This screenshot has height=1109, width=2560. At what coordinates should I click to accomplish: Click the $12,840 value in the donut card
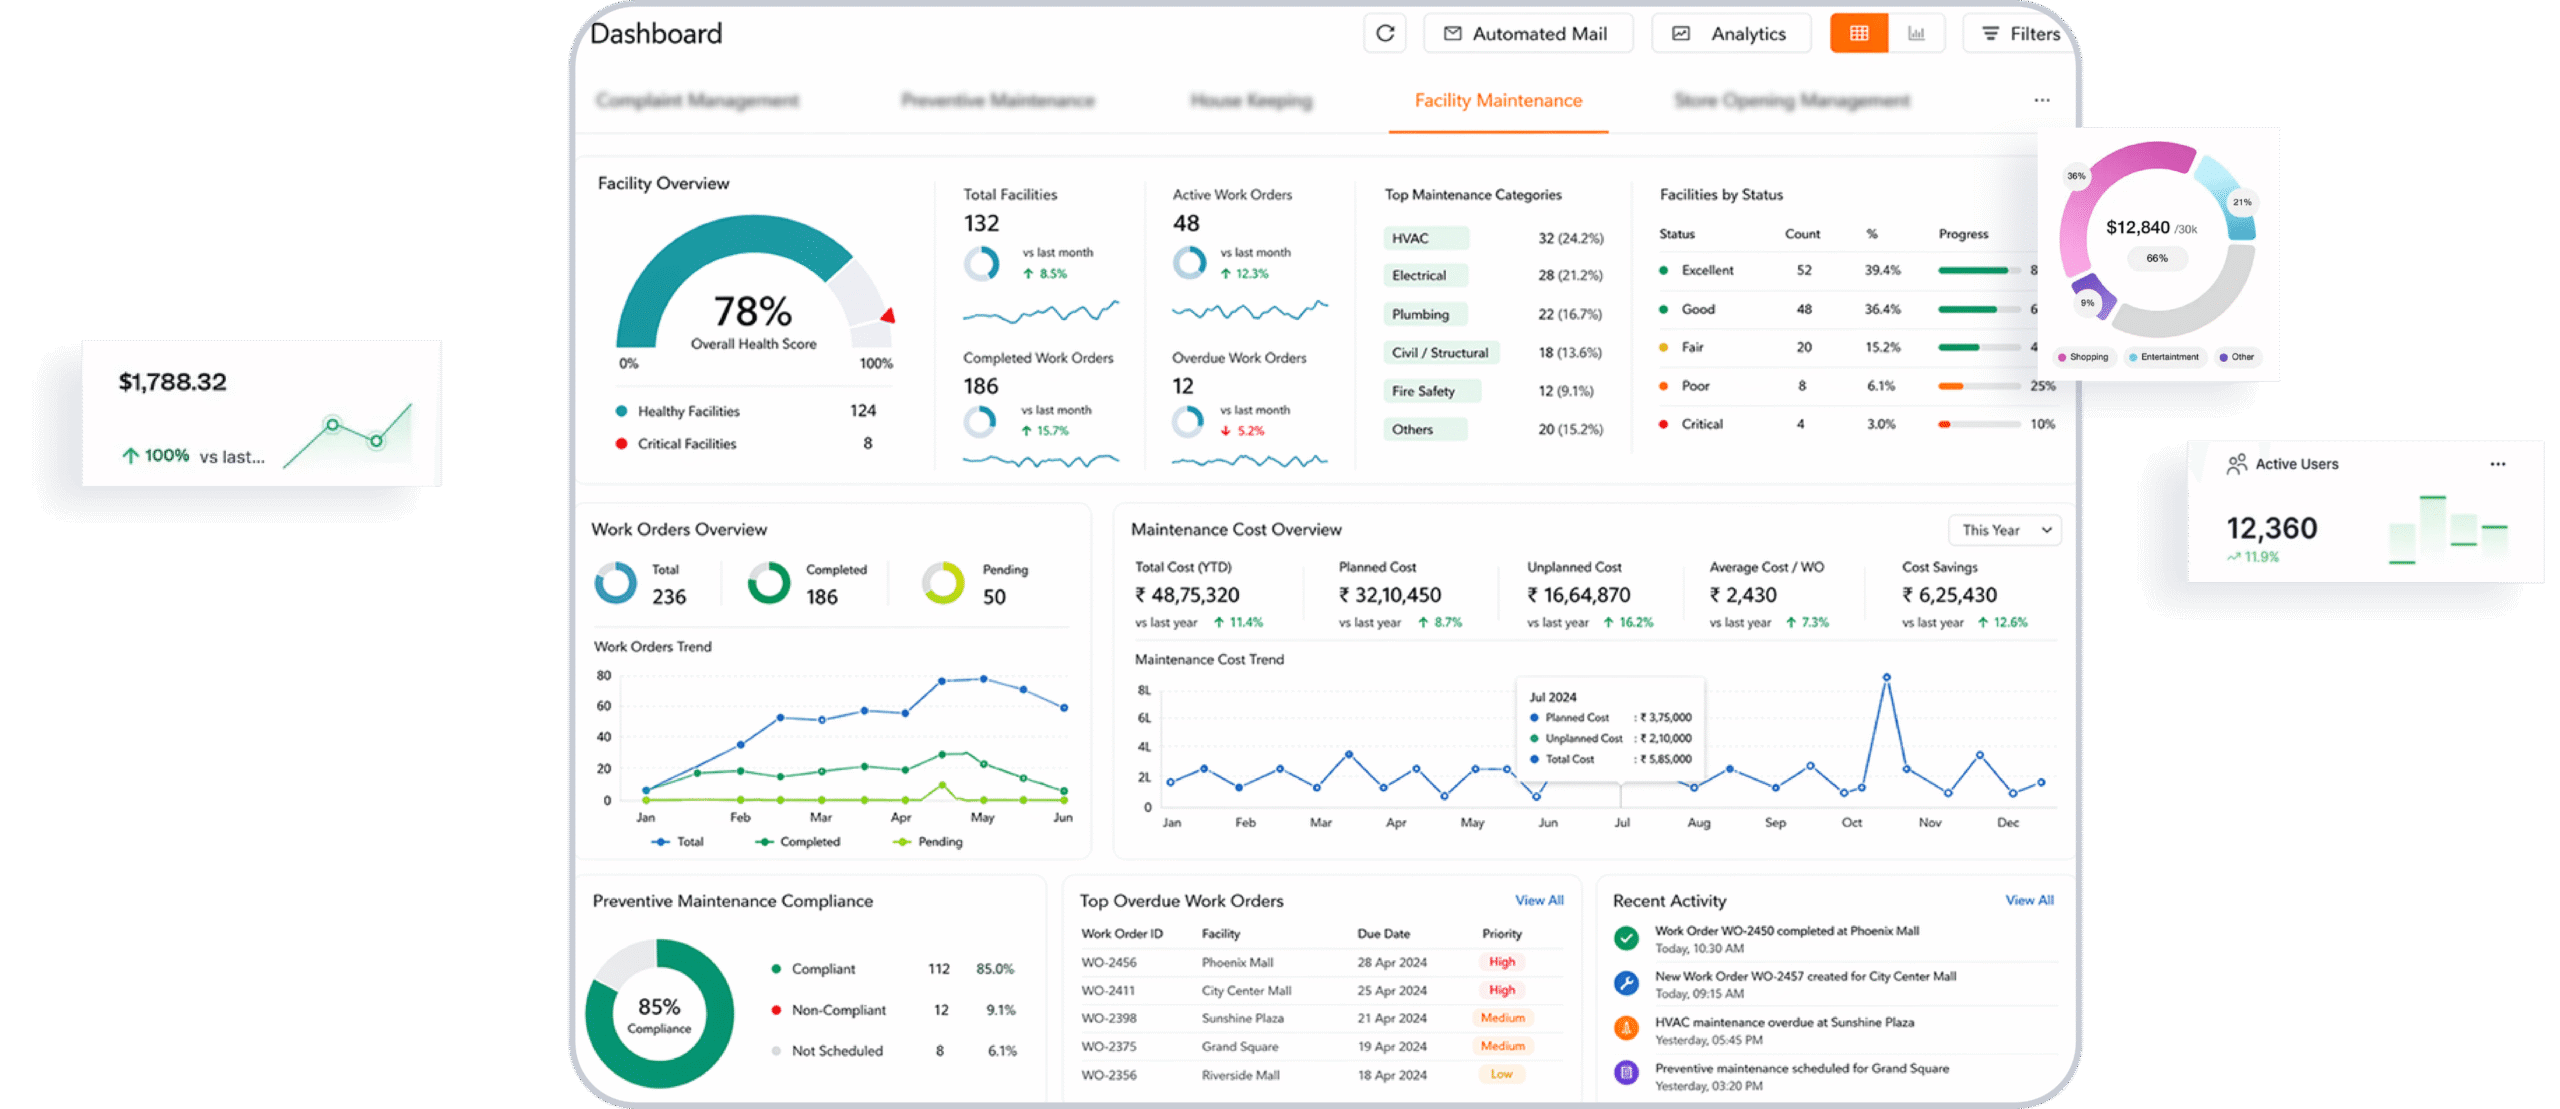(x=2138, y=227)
